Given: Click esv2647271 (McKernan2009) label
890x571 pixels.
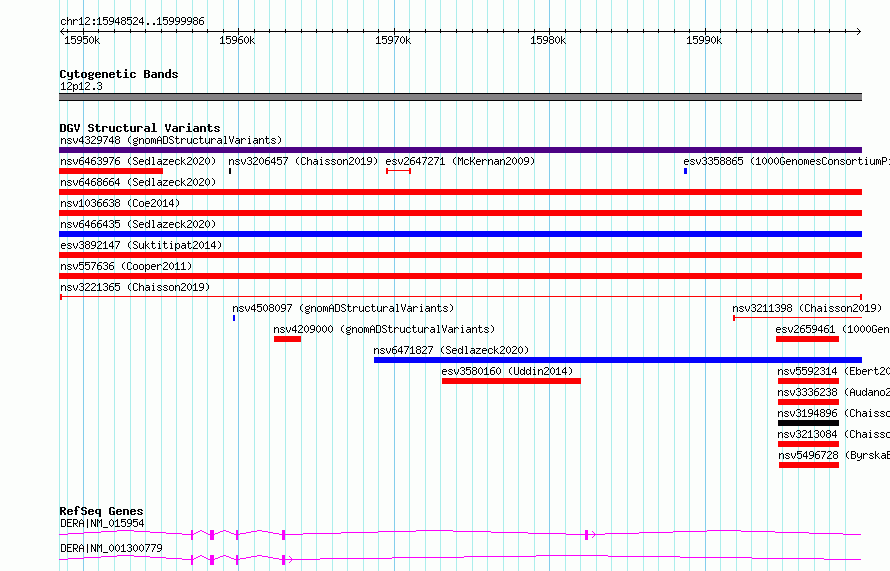Looking at the screenshot, I should click(460, 161).
